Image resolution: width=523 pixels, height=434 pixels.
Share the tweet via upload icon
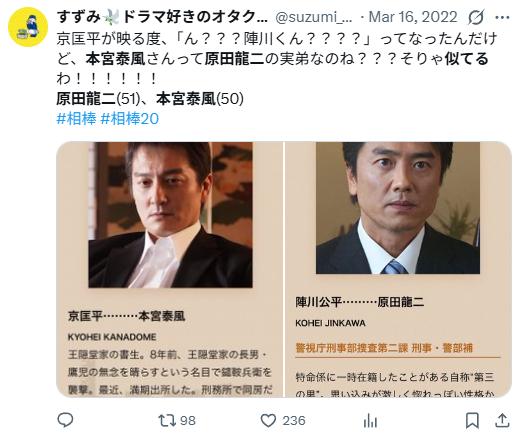tap(502, 420)
